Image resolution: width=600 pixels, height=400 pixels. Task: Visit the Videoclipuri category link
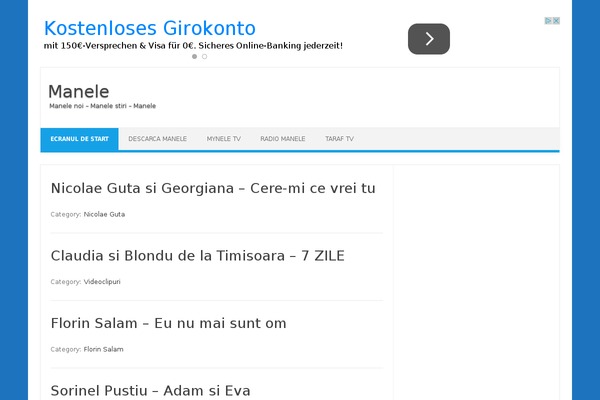[x=102, y=282]
